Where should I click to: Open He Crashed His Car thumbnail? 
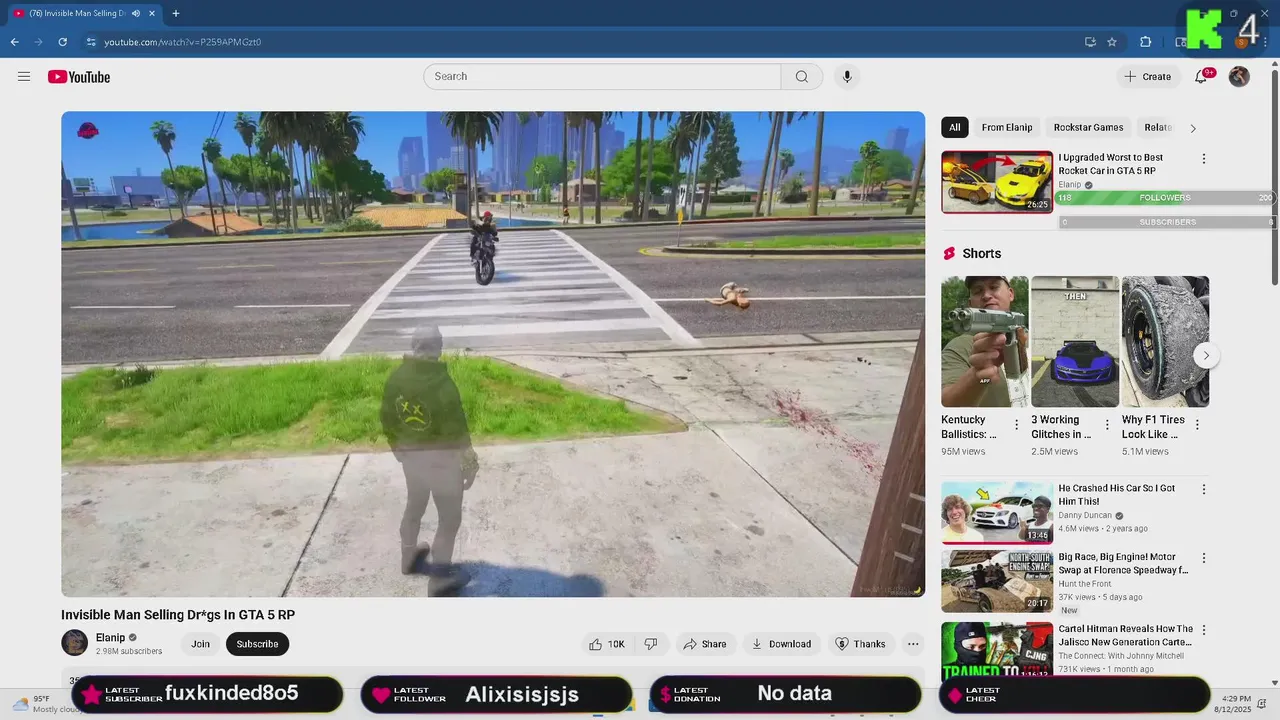(997, 513)
